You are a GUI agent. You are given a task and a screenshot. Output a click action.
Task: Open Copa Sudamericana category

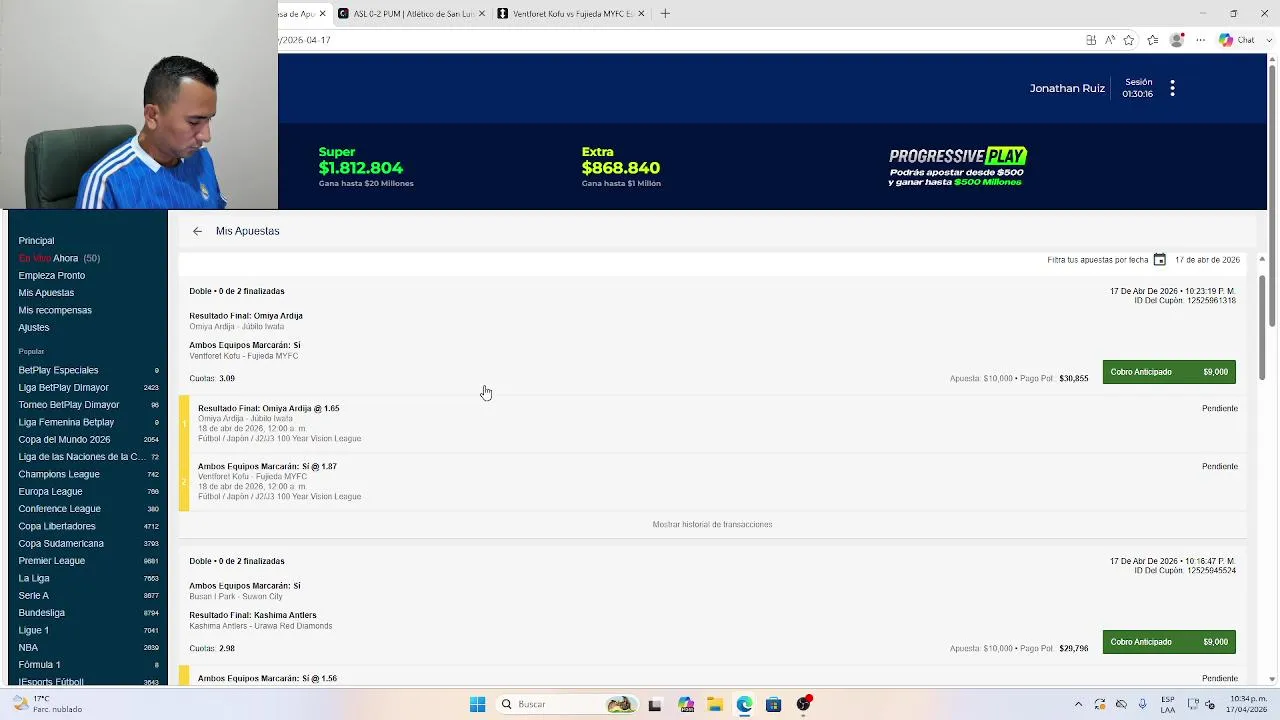tap(88, 544)
